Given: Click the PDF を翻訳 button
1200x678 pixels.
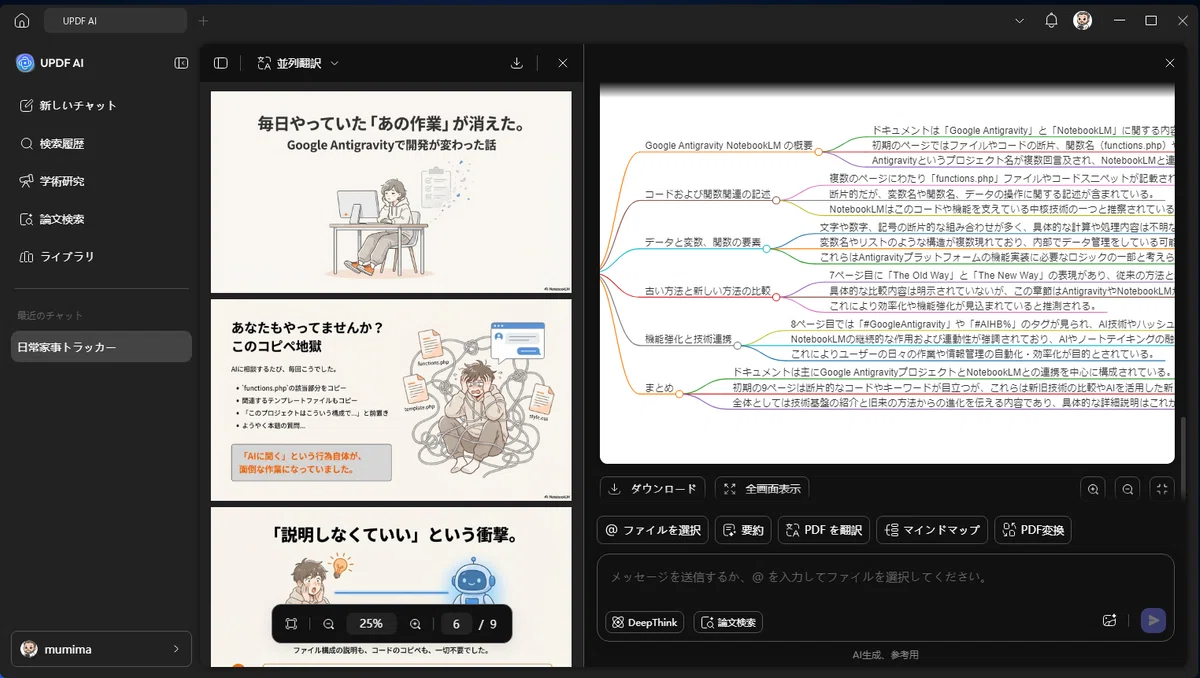Looking at the screenshot, I should point(824,530).
